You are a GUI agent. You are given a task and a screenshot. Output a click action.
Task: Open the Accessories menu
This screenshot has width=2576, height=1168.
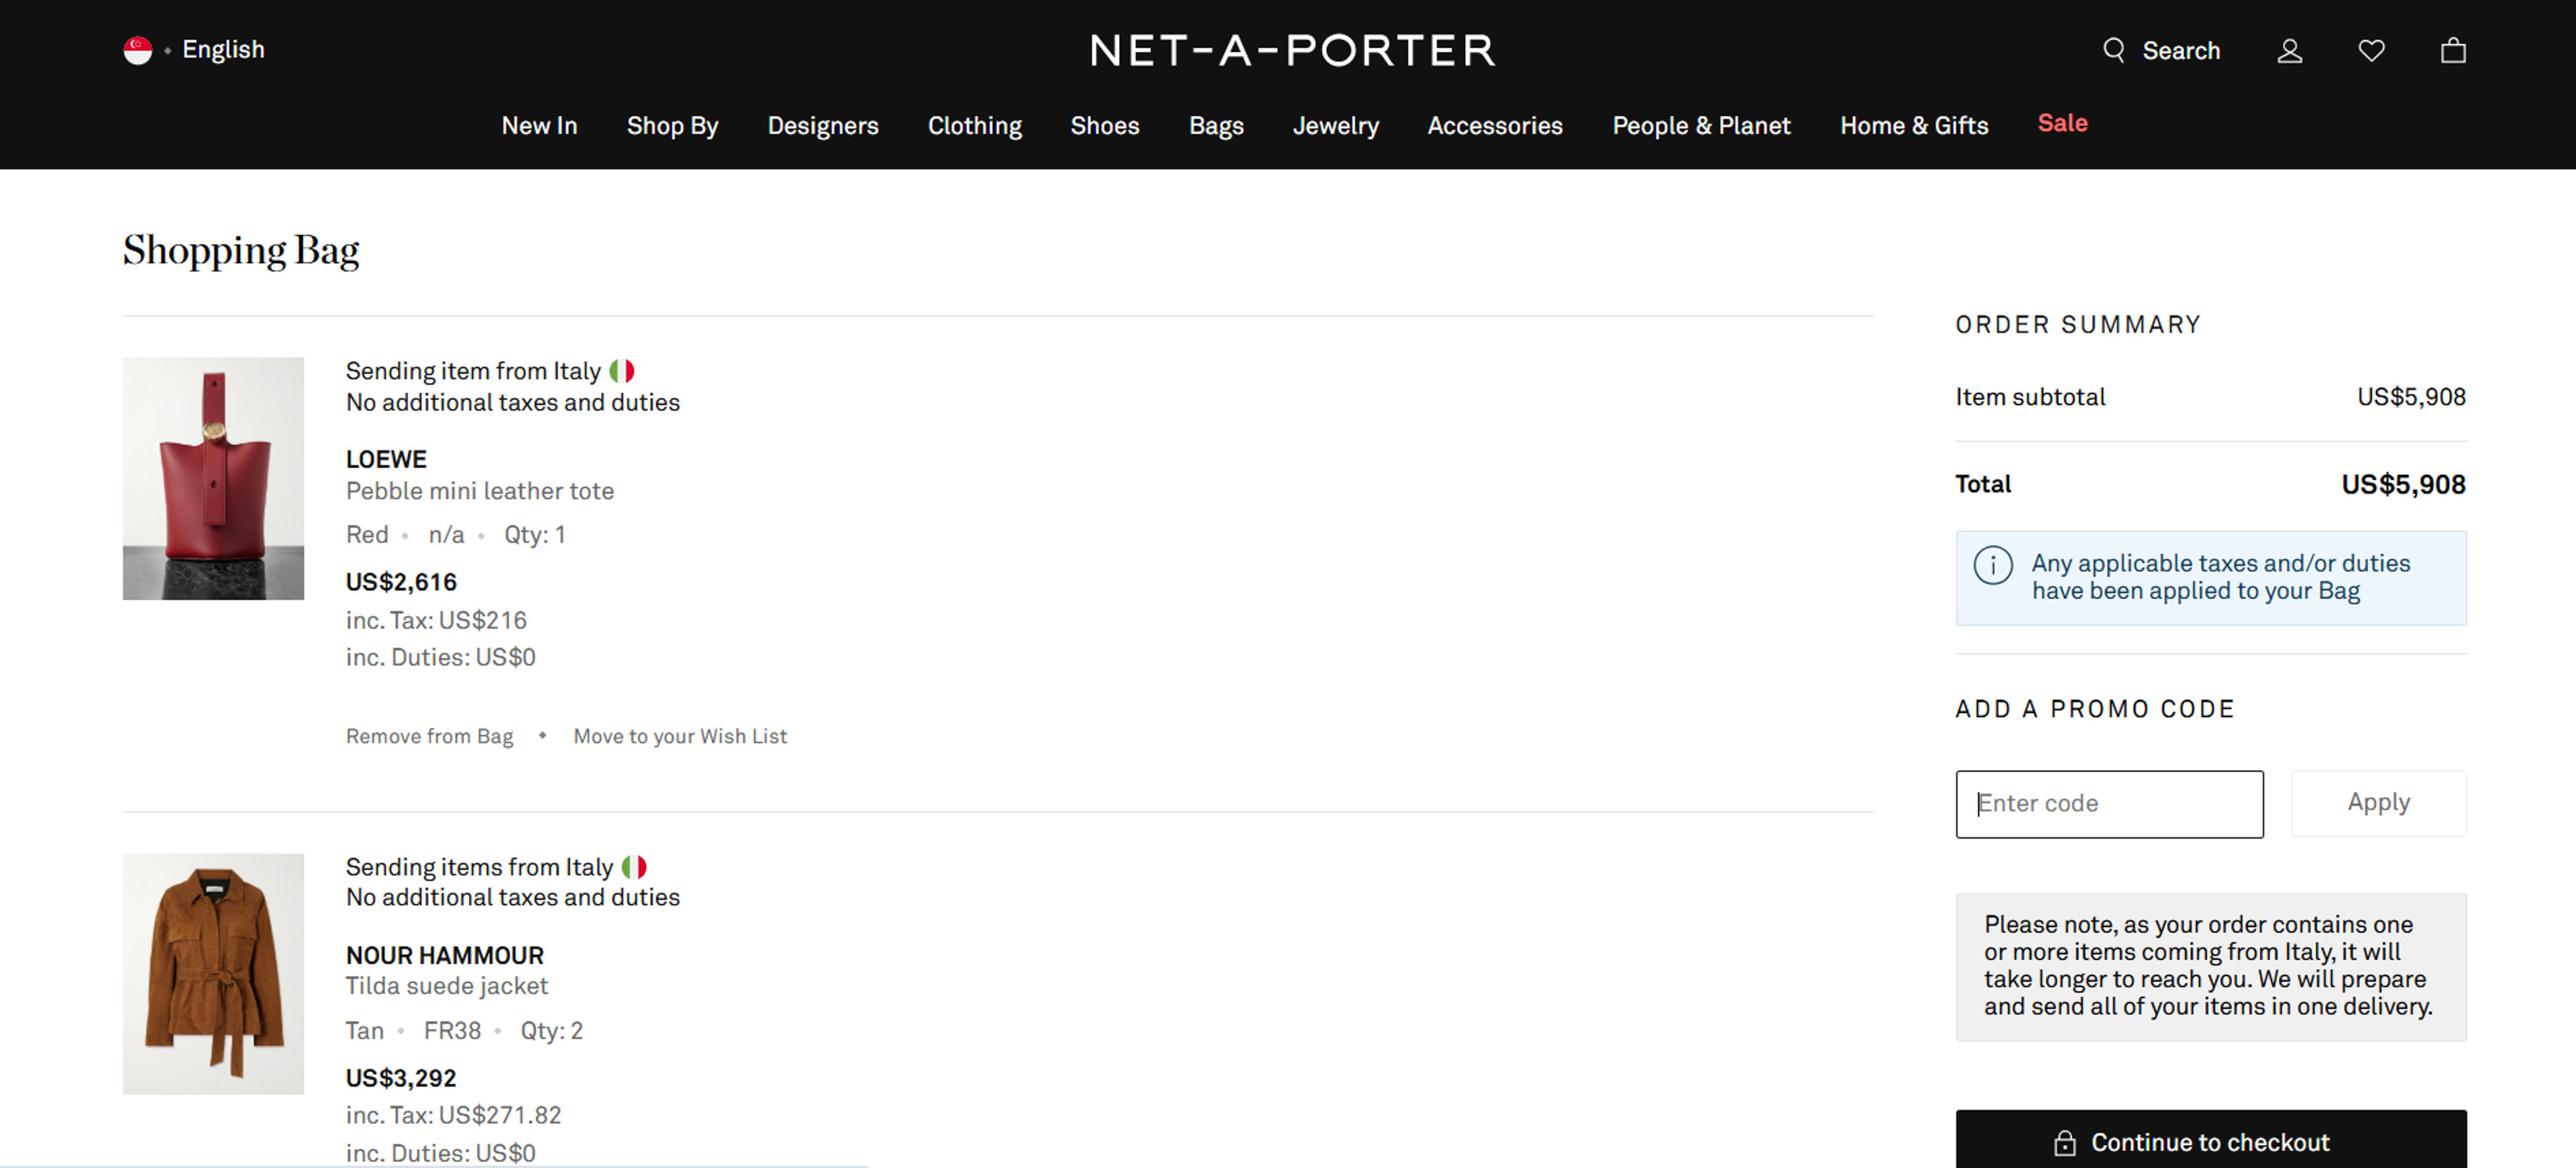1495,125
